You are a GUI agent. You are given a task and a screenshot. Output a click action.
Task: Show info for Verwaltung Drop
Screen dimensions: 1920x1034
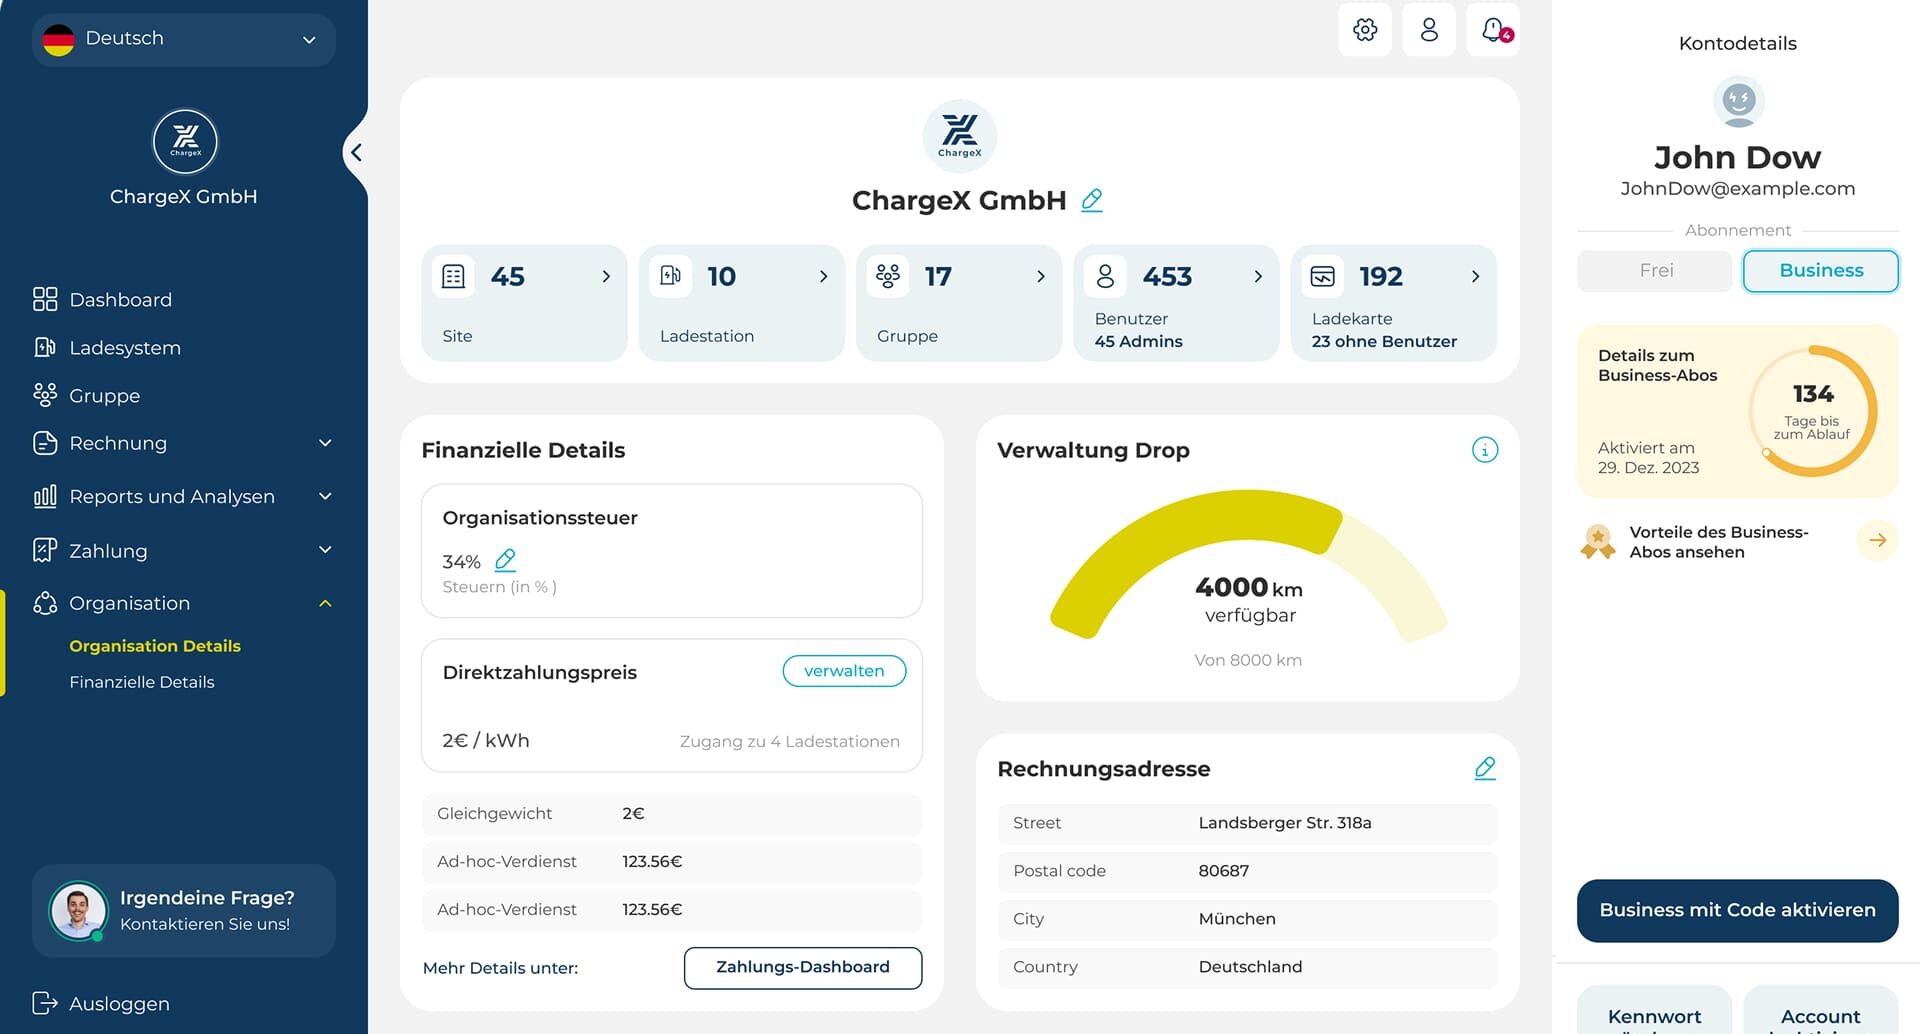click(1485, 450)
